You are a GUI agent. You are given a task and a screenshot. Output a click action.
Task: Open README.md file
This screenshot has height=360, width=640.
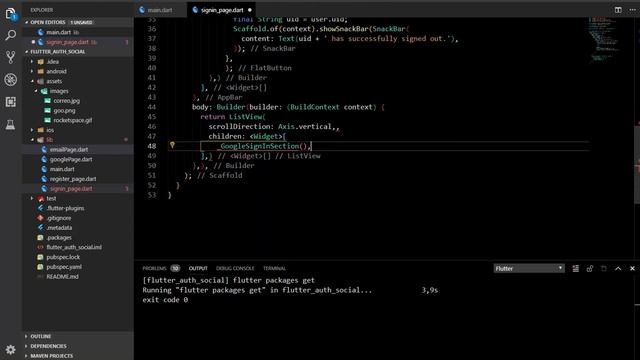[78, 277]
